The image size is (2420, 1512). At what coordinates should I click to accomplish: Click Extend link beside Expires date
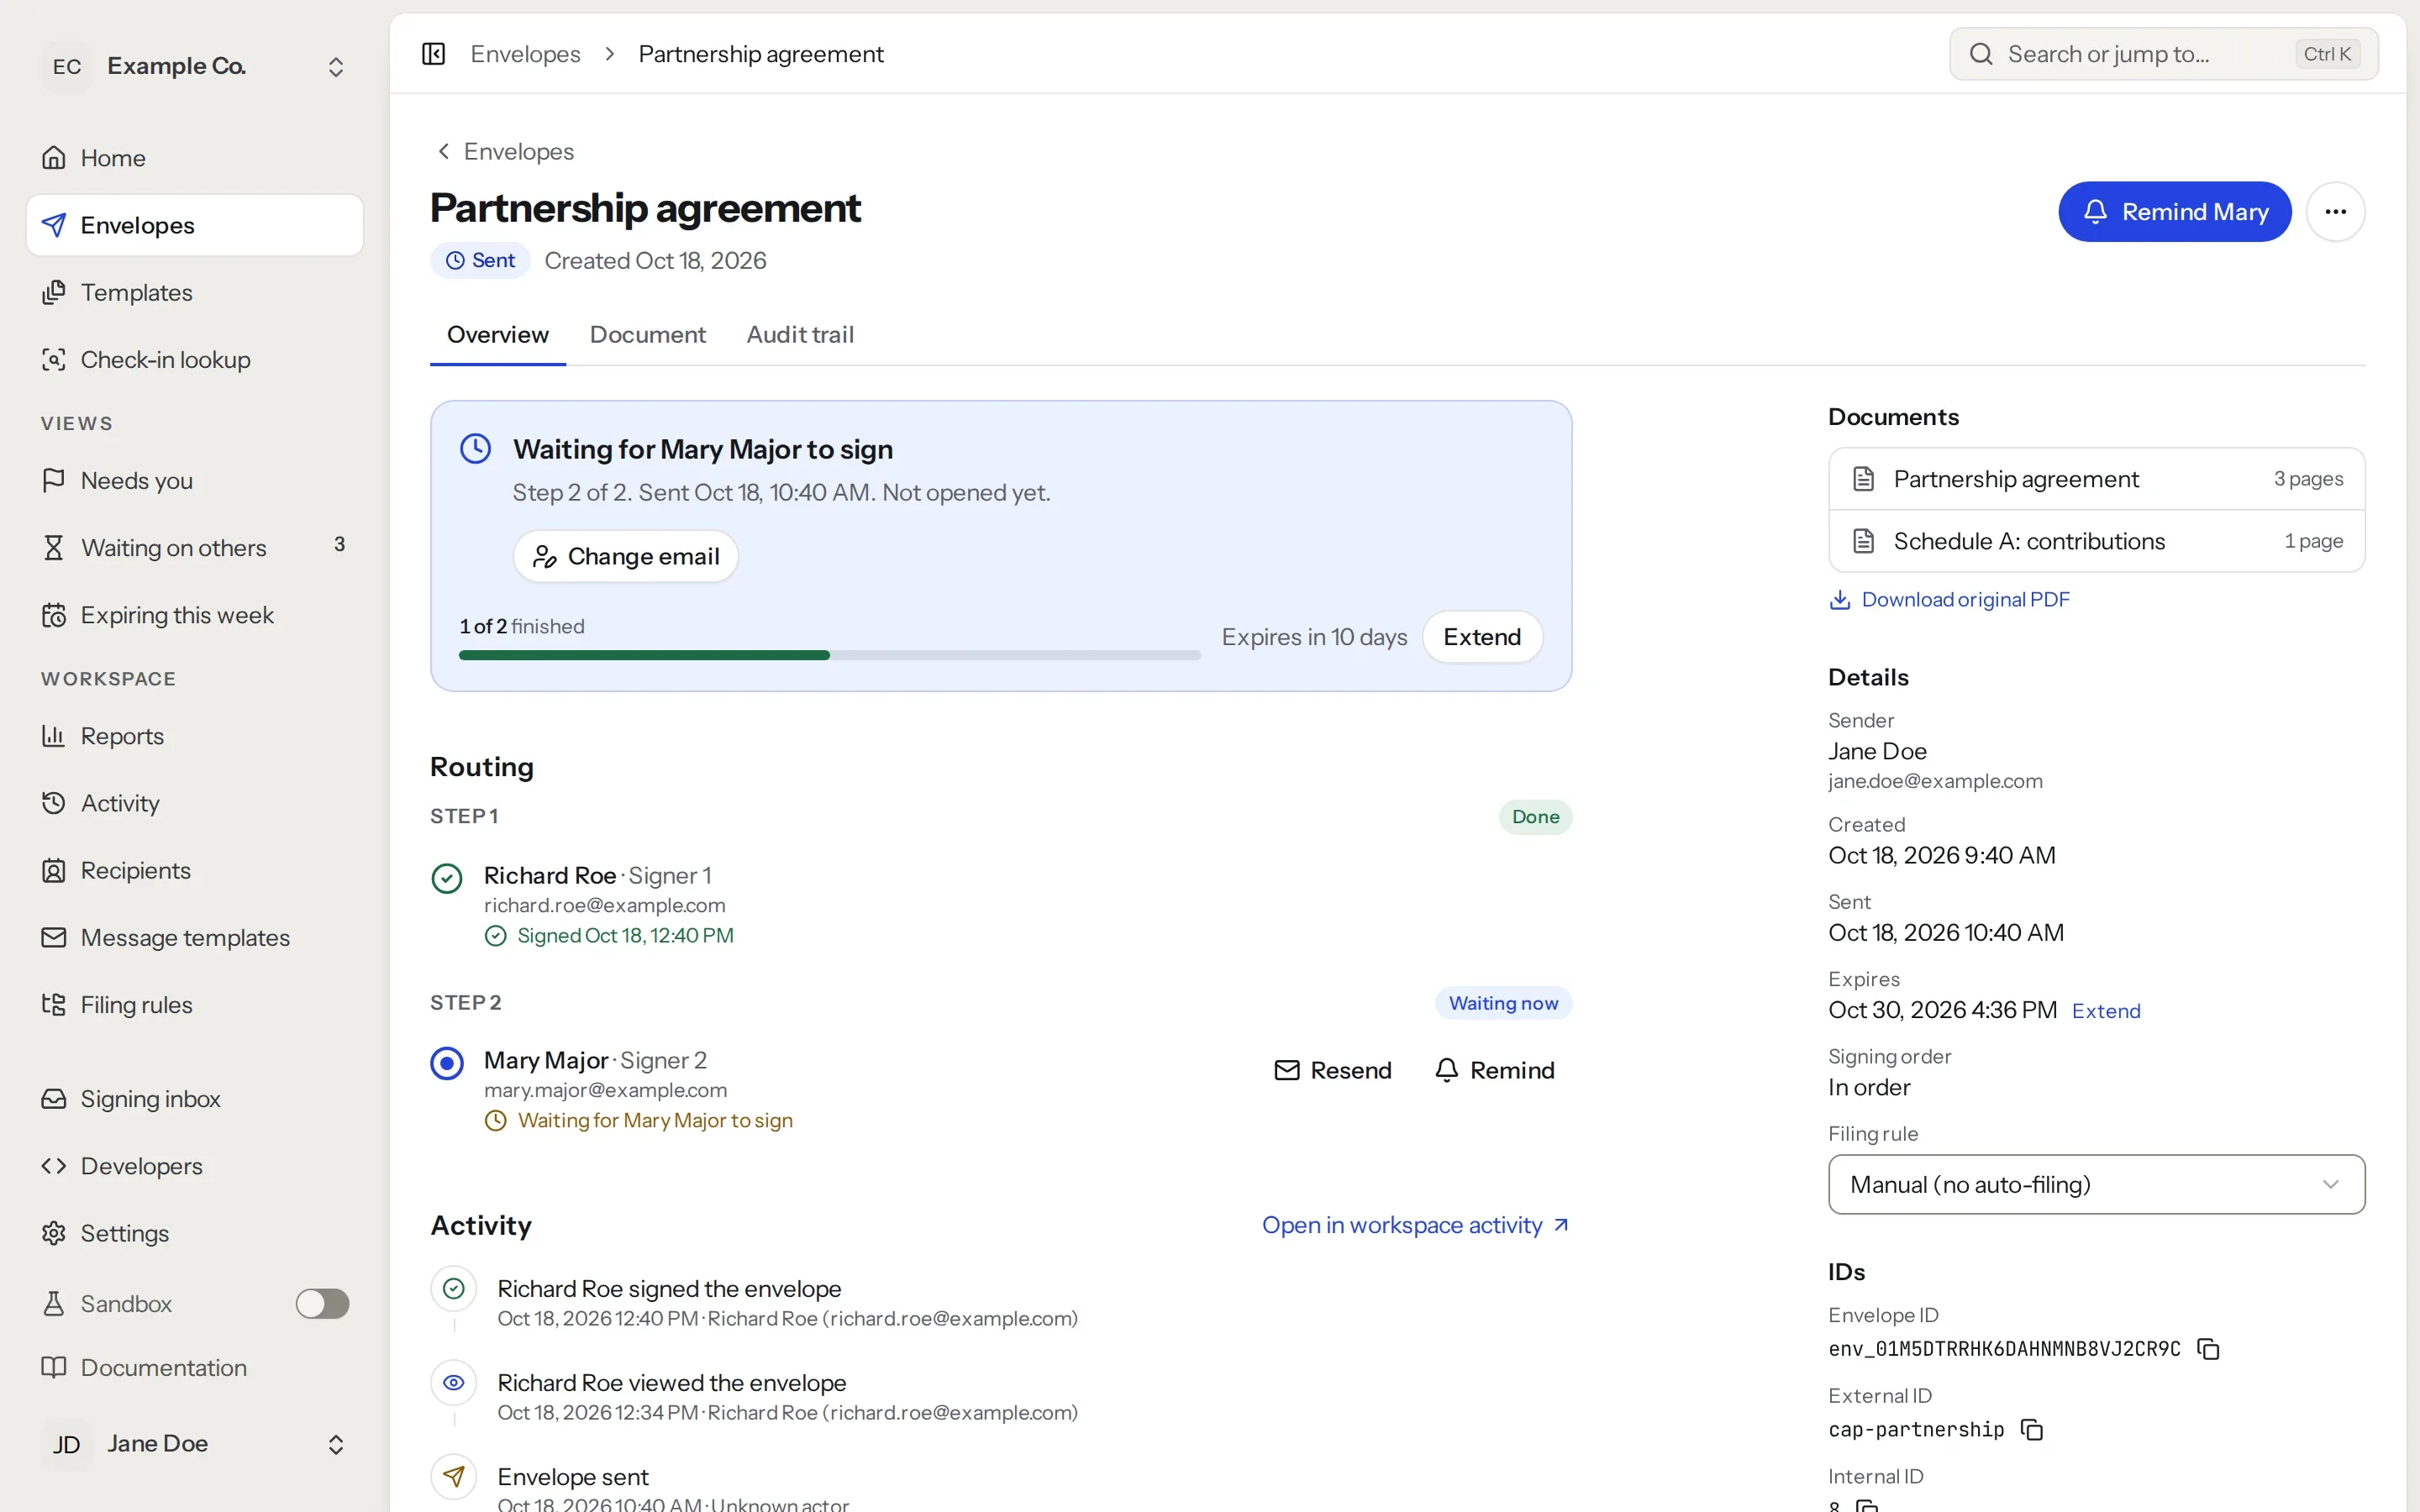2106,1011
